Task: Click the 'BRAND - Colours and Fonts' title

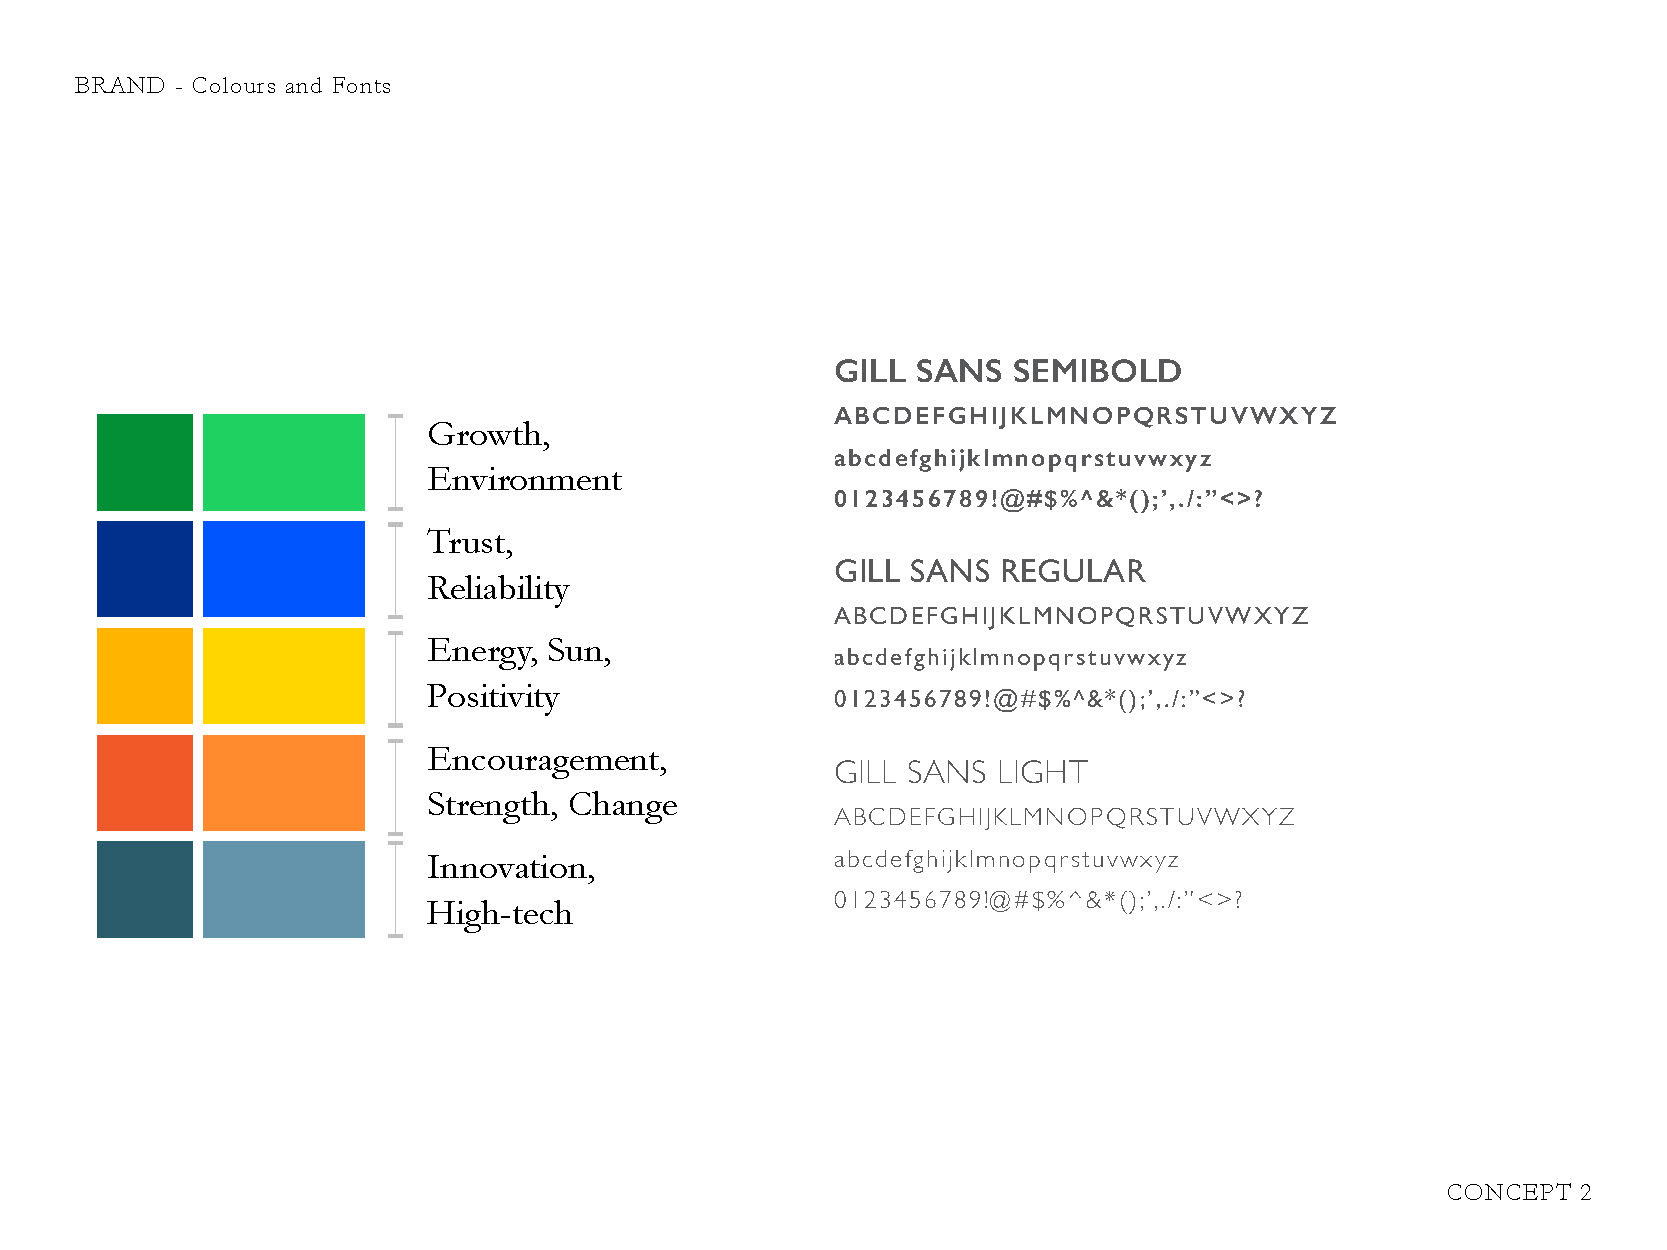Action: (233, 86)
